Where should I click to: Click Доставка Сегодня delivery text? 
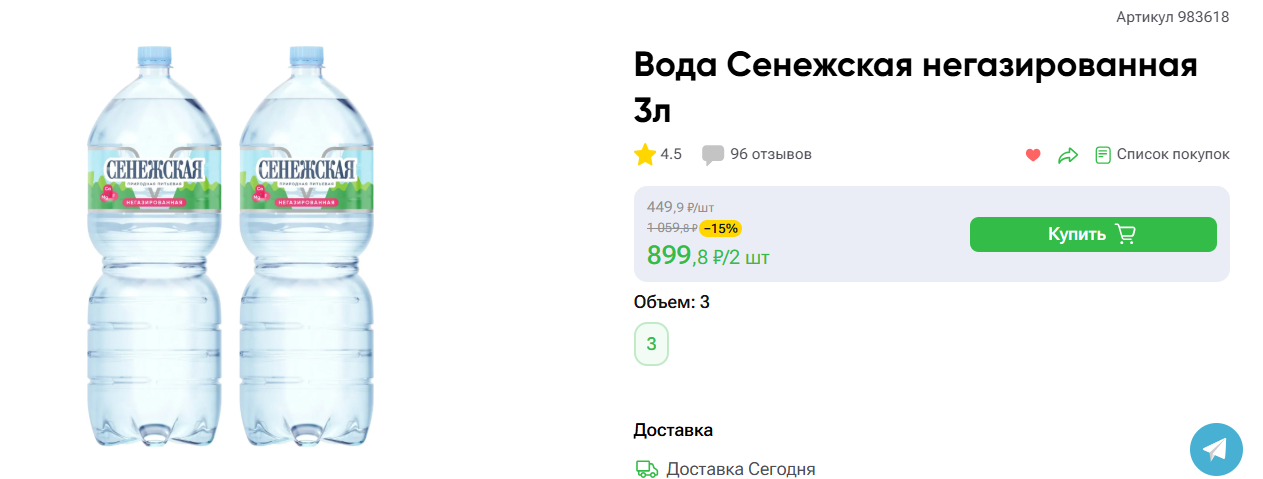pos(740,469)
